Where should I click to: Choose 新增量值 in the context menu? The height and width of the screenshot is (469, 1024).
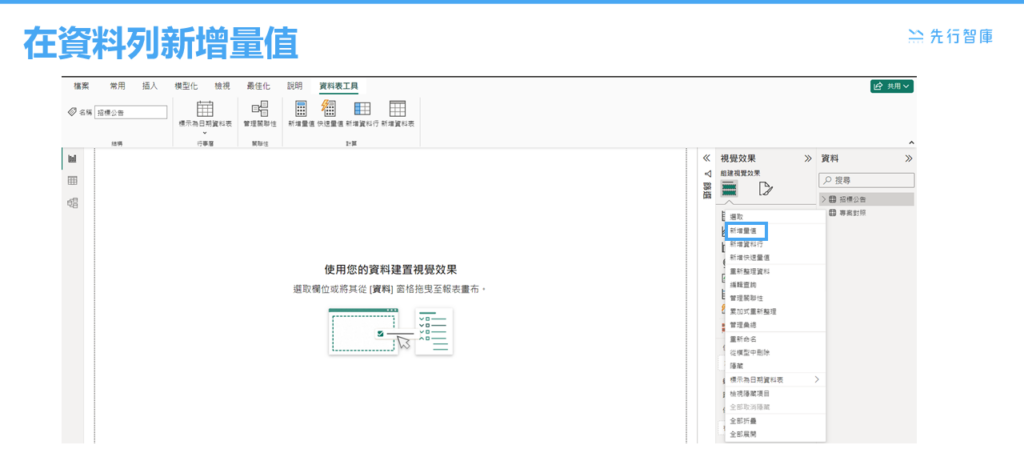coord(775,231)
